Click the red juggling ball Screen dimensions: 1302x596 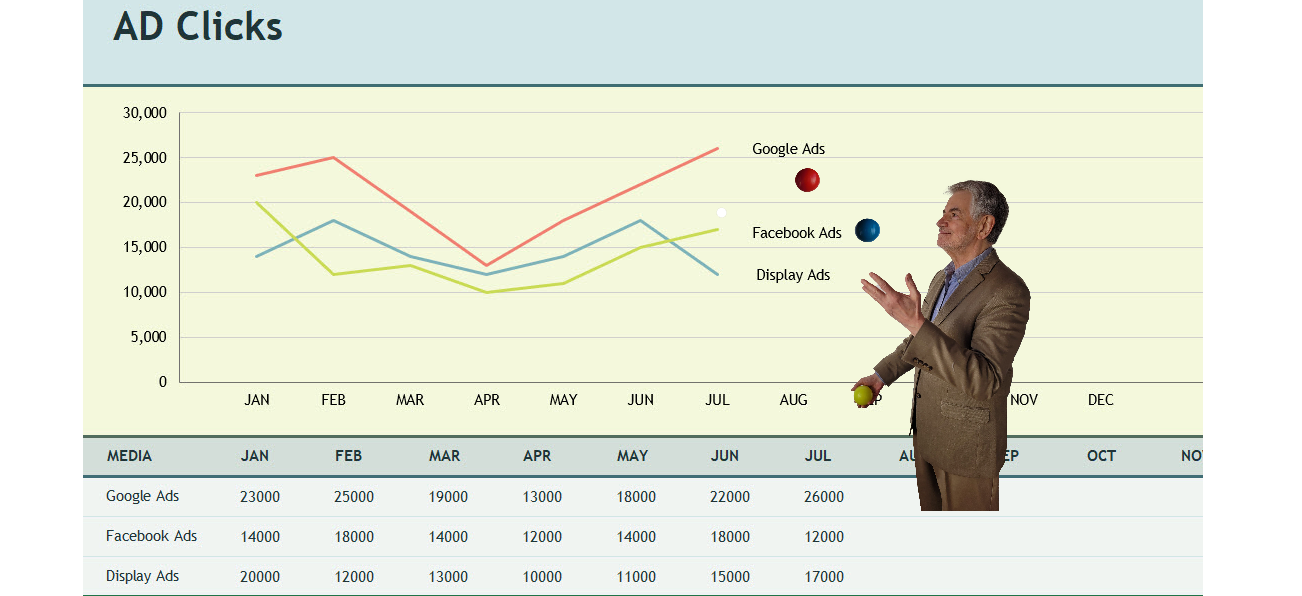click(x=807, y=180)
